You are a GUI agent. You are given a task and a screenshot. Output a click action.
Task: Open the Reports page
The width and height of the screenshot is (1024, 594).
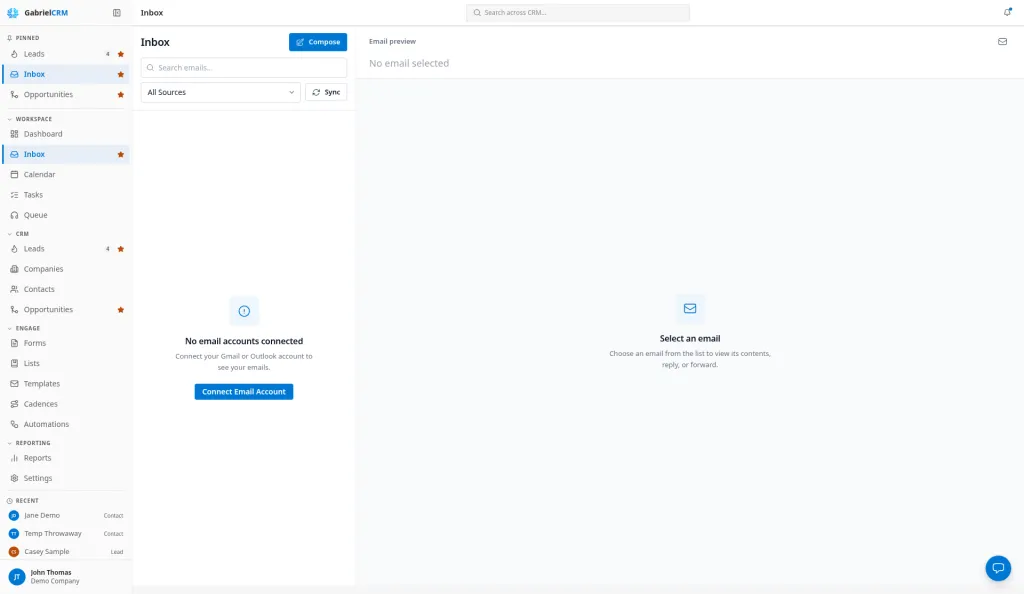[x=65, y=458]
